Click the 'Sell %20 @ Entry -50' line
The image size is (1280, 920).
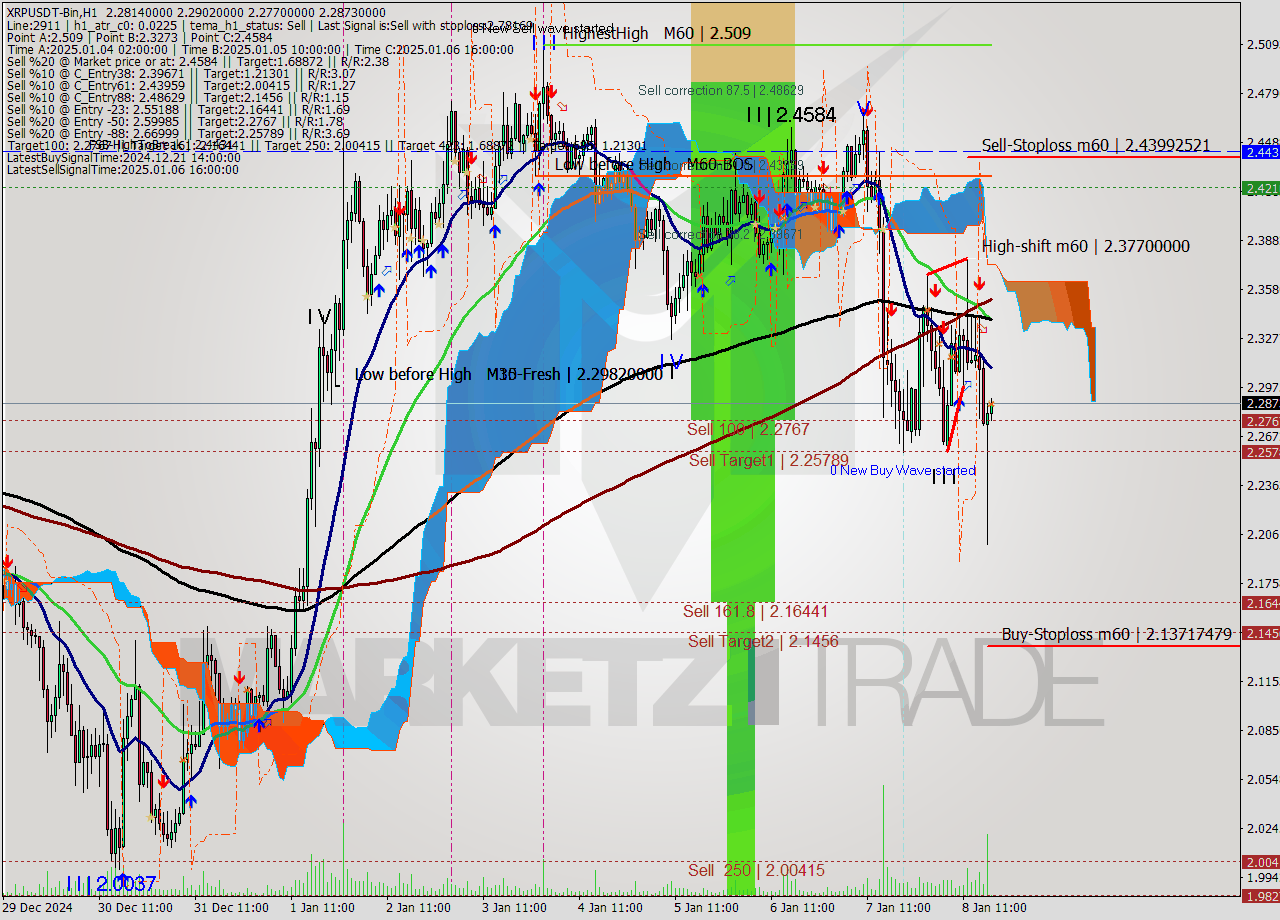(177, 122)
